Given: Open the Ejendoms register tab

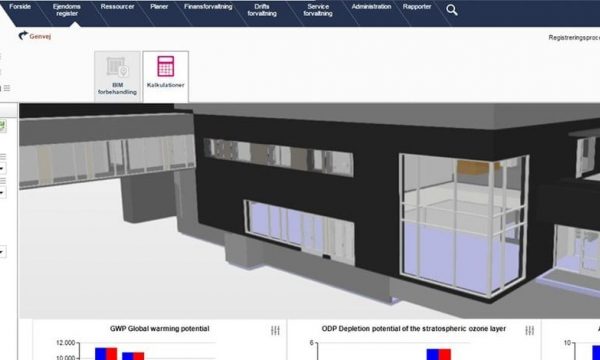Looking at the screenshot, I should pos(67,10).
